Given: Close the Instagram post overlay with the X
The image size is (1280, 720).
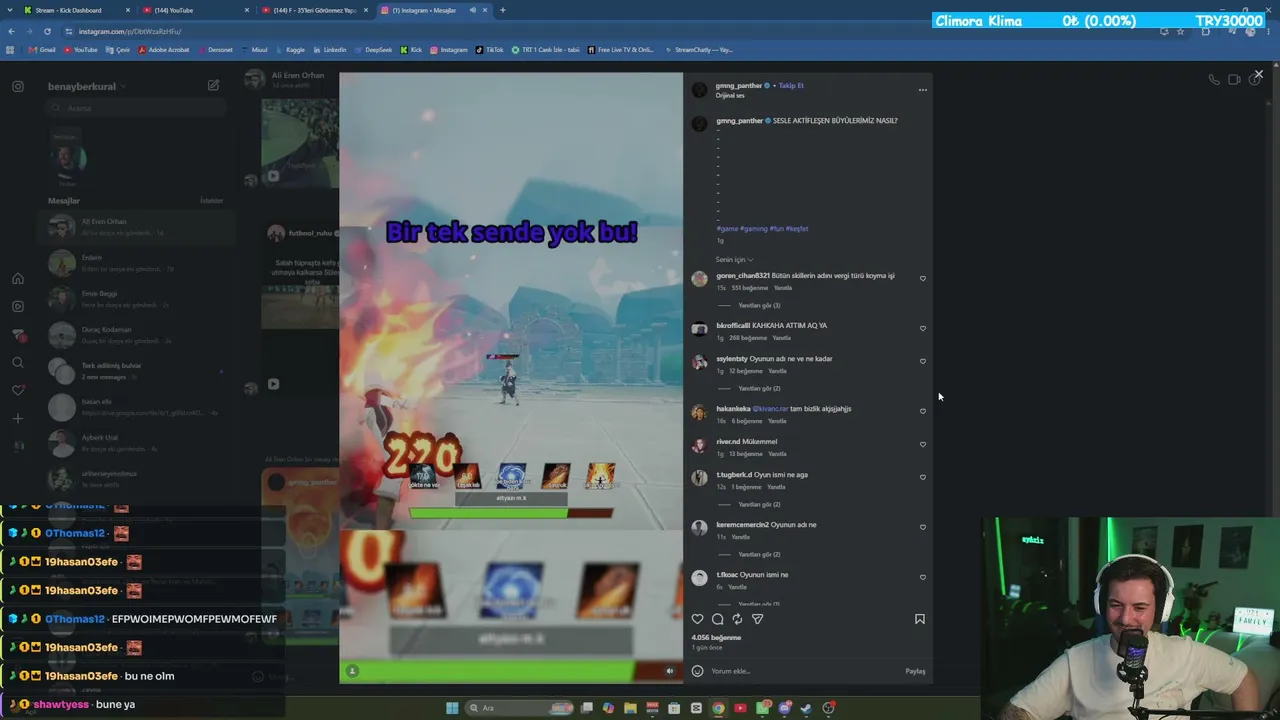Looking at the screenshot, I should pos(1259,74).
